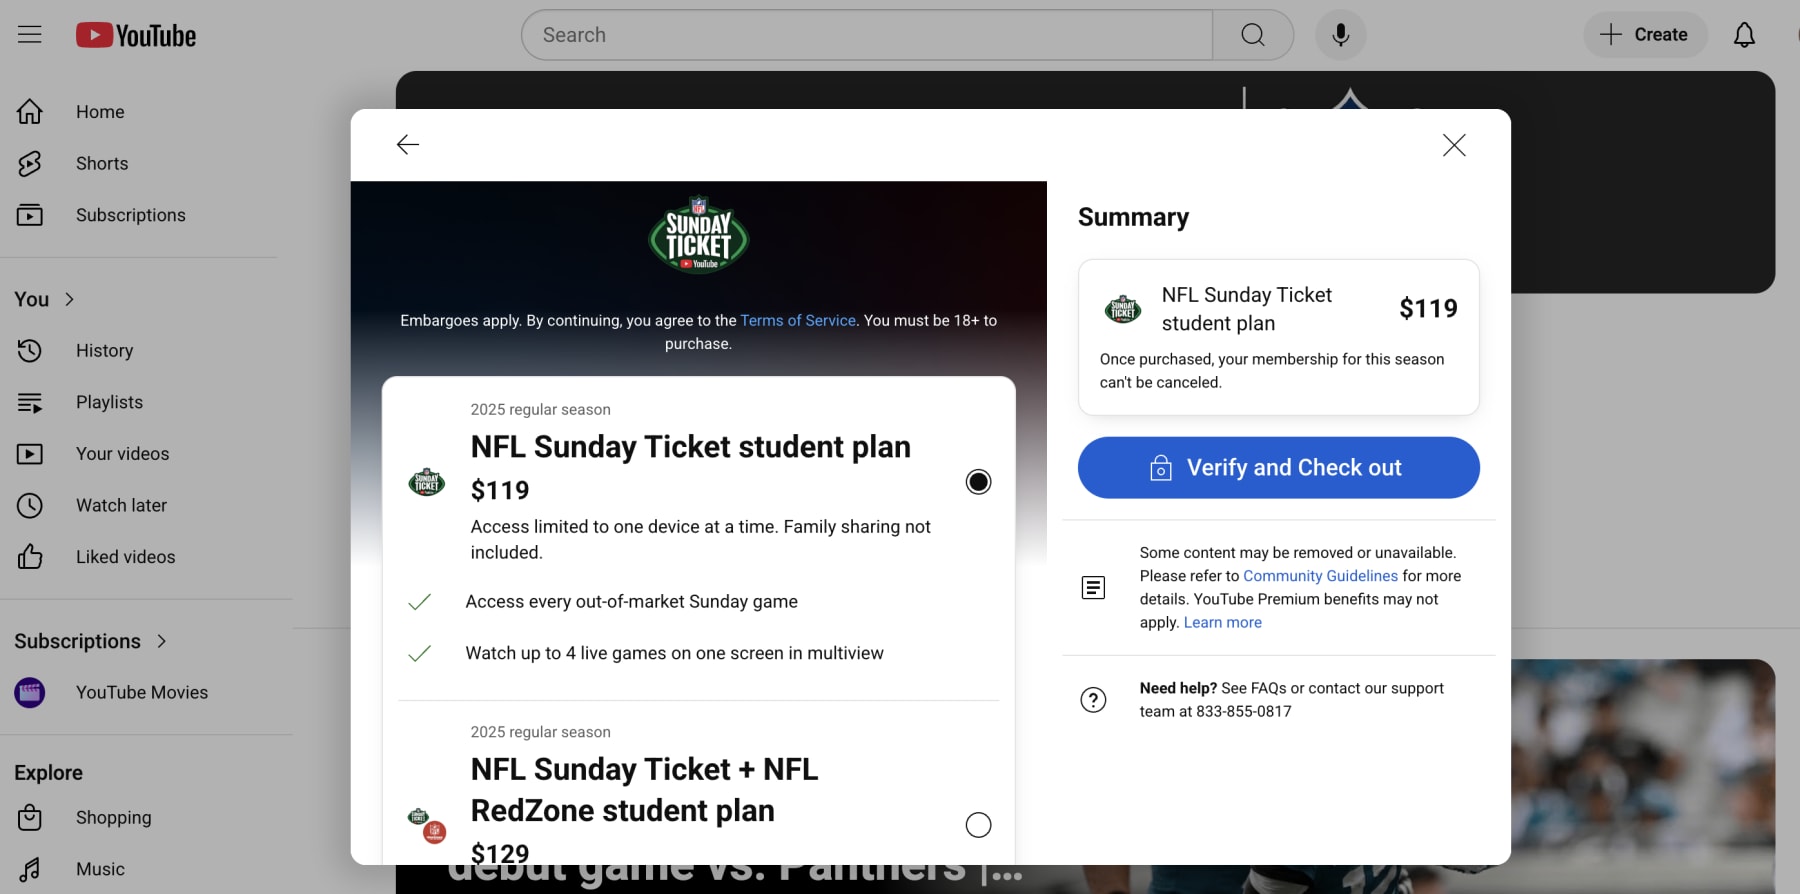Focus the Search input field
Viewport: 1800px width, 894px height.
[867, 35]
